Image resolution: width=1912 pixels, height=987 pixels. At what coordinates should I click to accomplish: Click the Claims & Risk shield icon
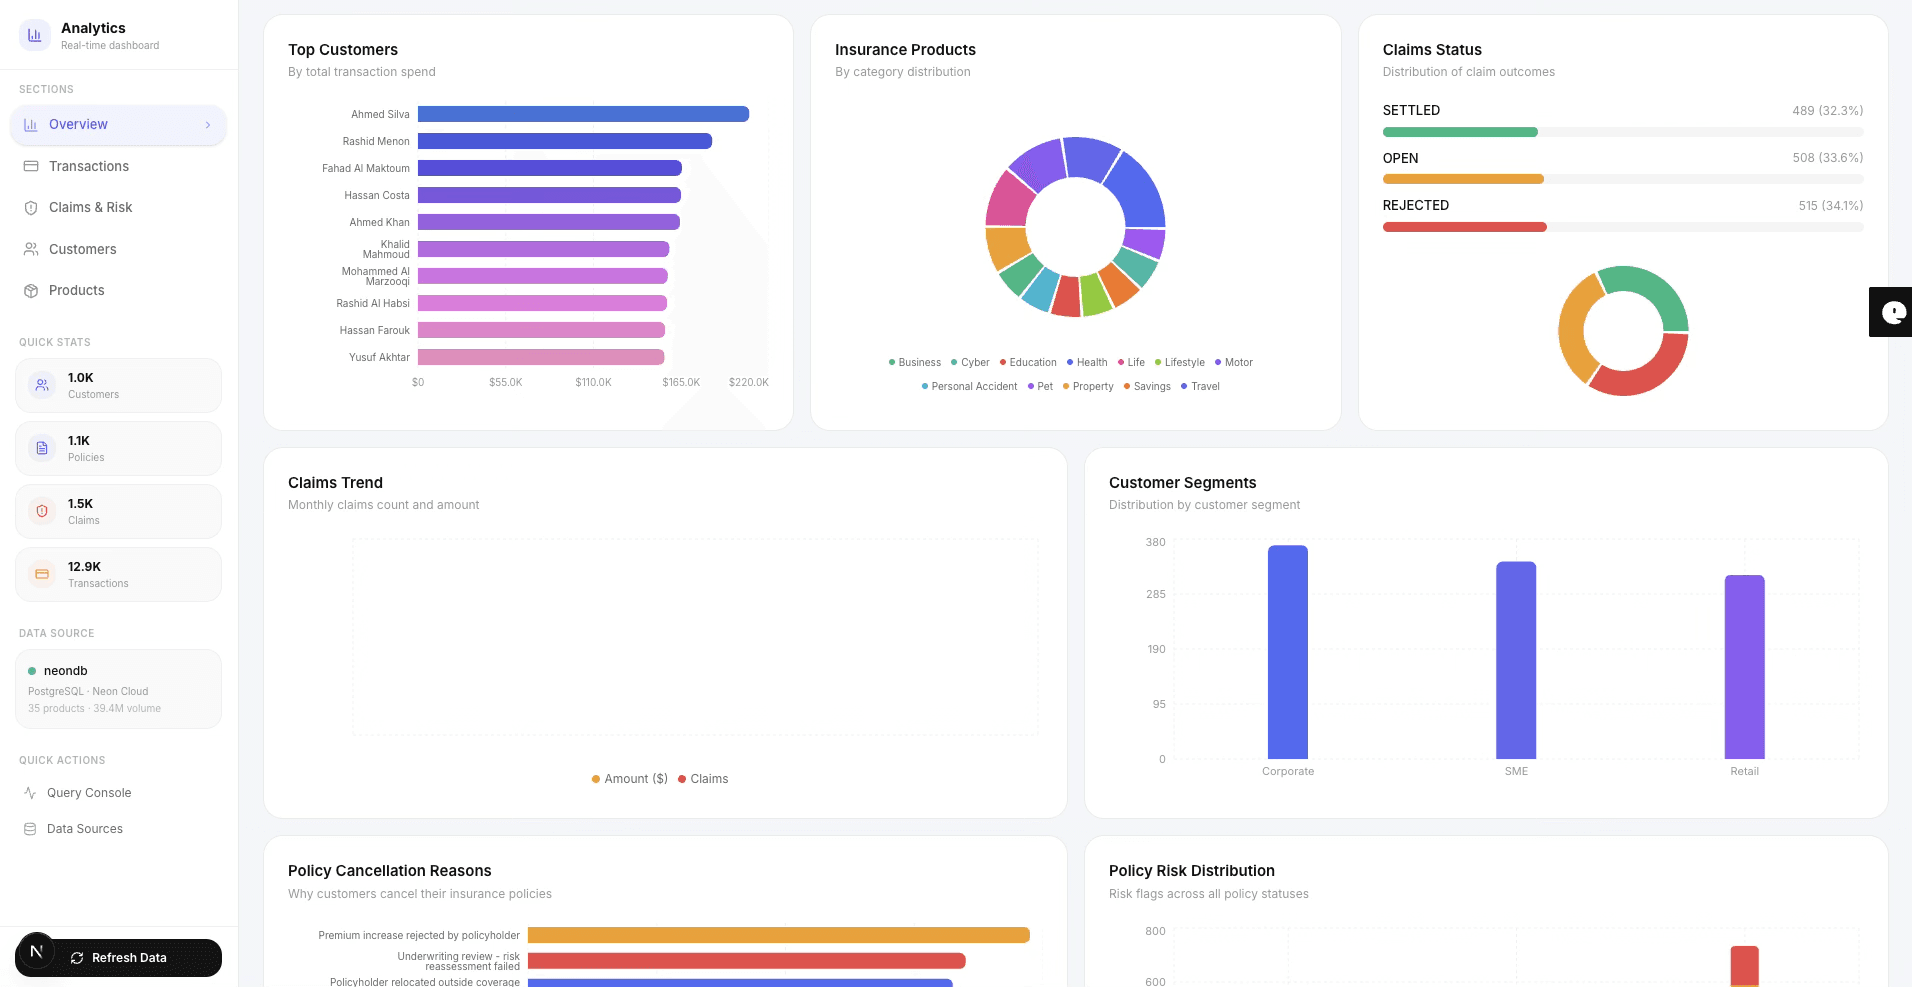pyautogui.click(x=31, y=208)
